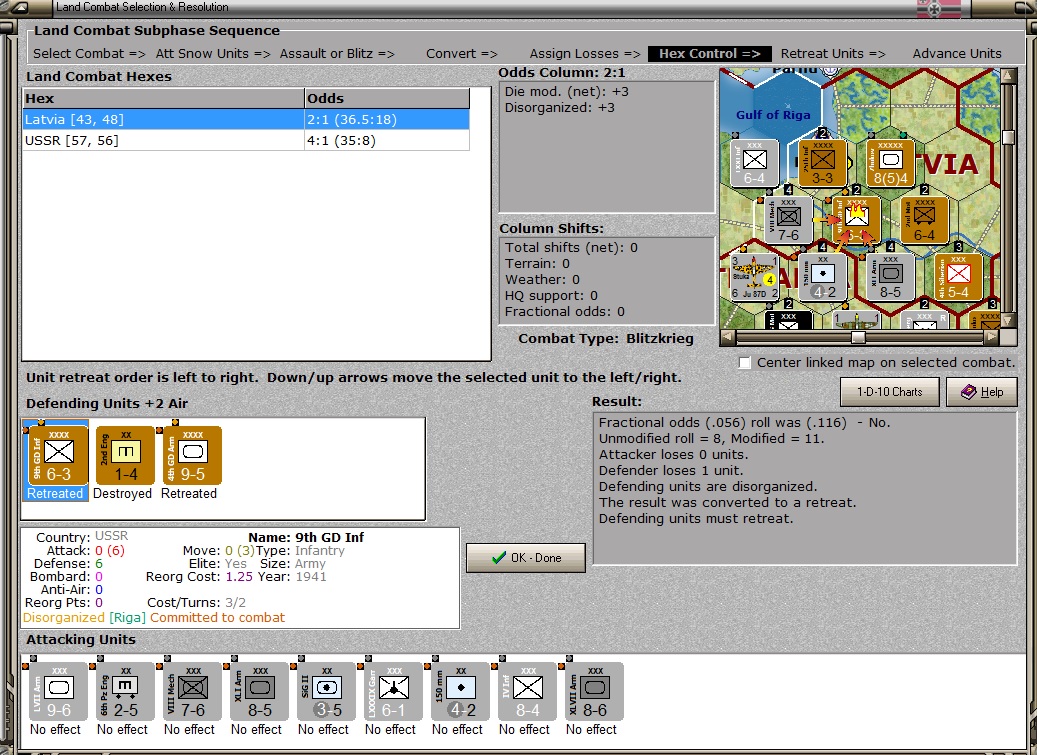Screen dimensions: 1037x755
Task: Click the help book icon
Action: [968, 392]
